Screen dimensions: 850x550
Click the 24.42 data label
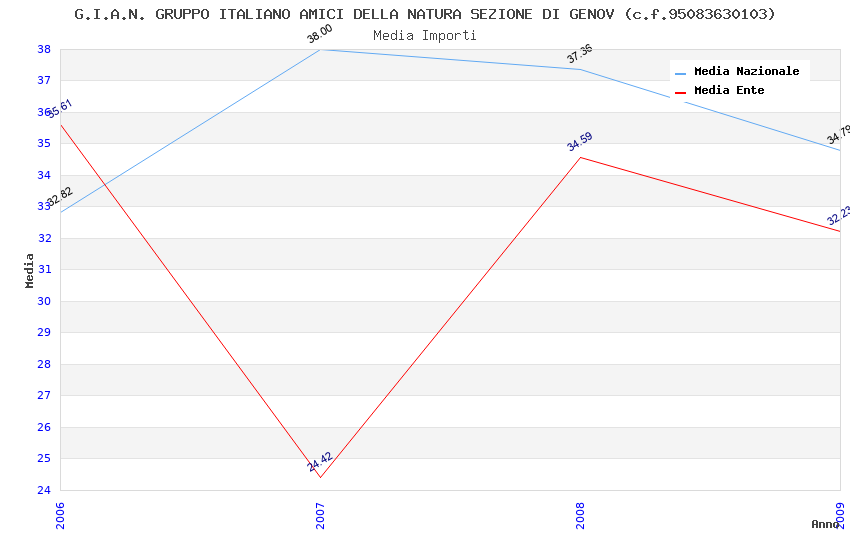[x=320, y=462]
